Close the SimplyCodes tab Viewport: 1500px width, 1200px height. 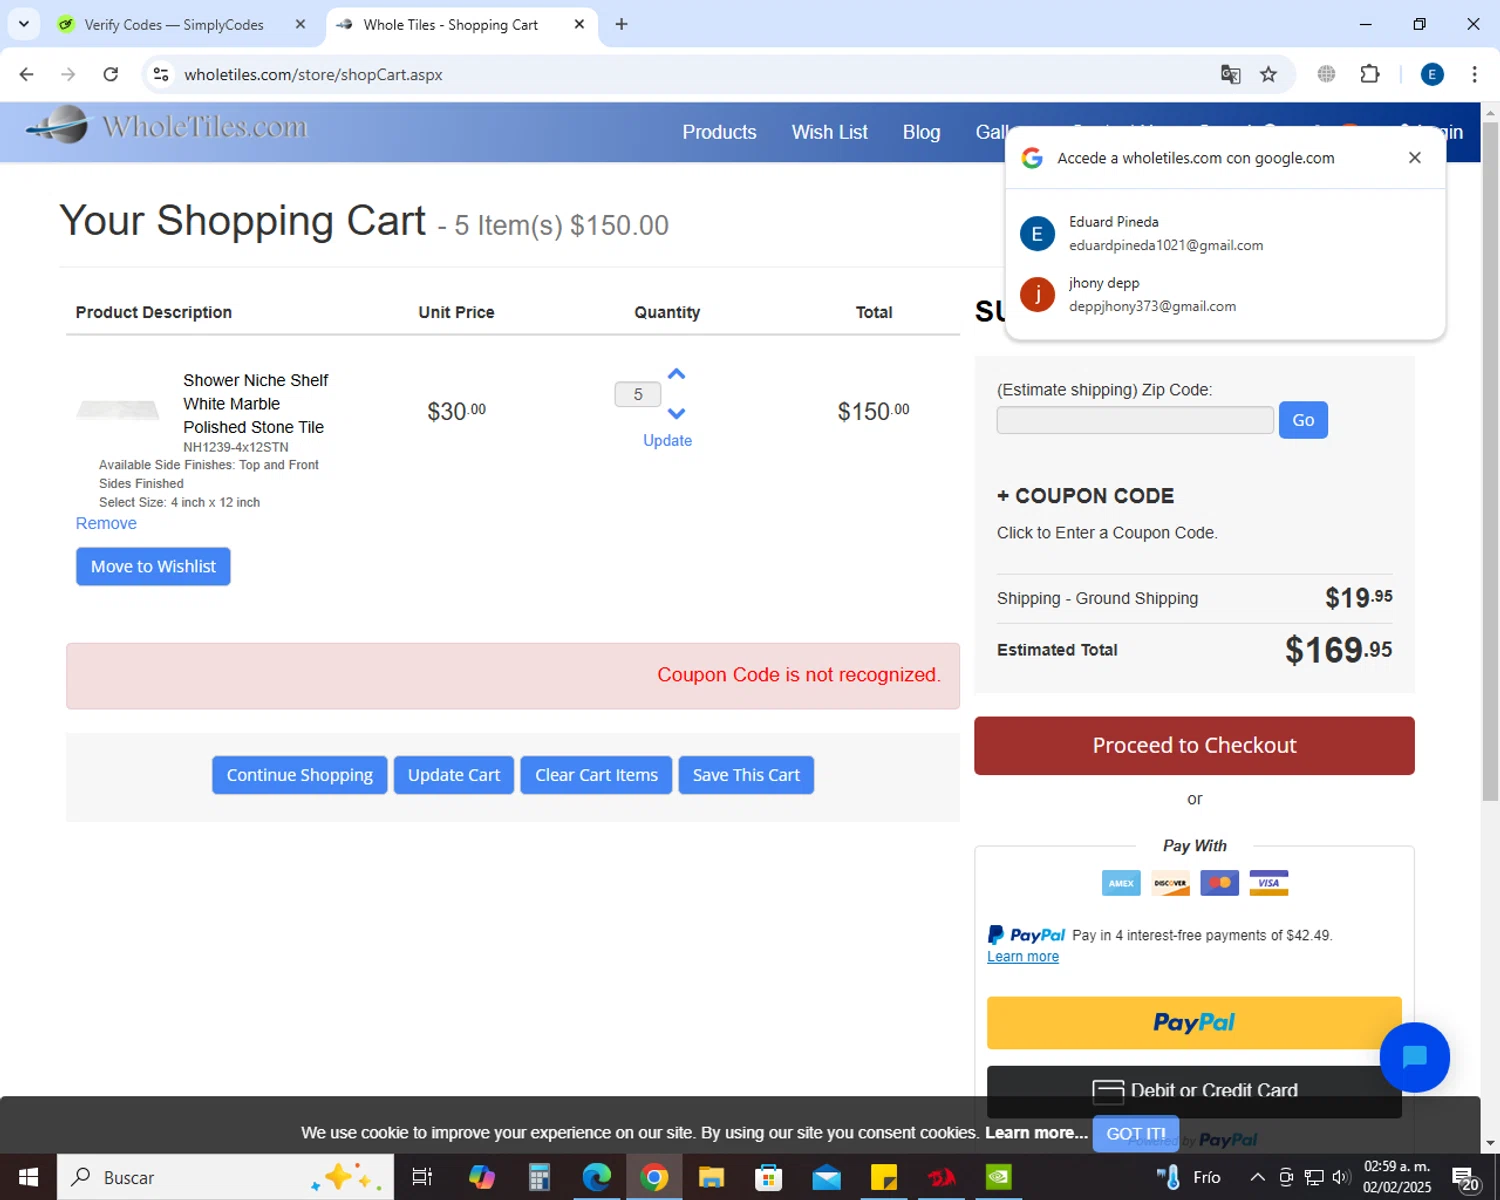tap(300, 24)
